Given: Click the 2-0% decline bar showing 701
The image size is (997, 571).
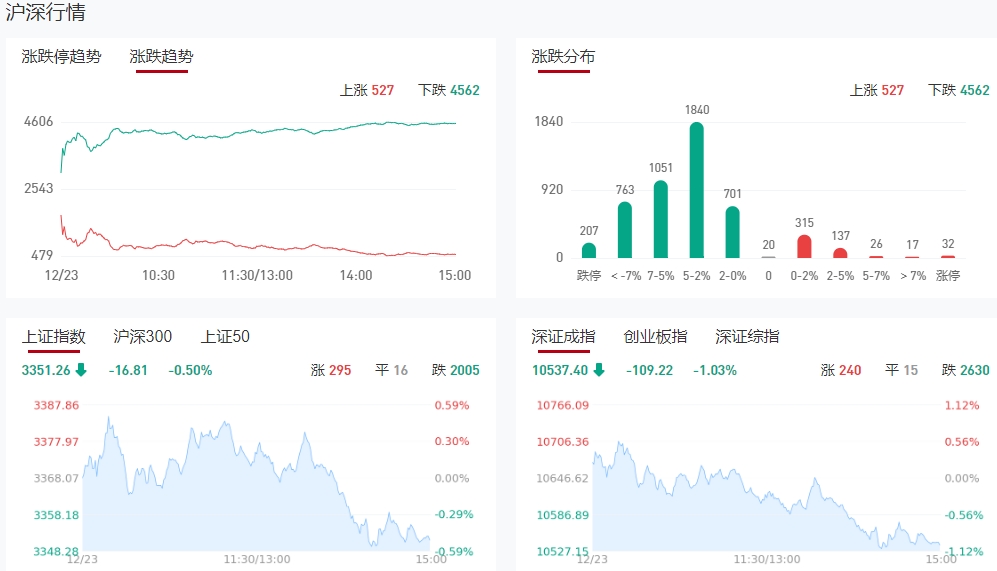Looking at the screenshot, I should pyautogui.click(x=732, y=232).
